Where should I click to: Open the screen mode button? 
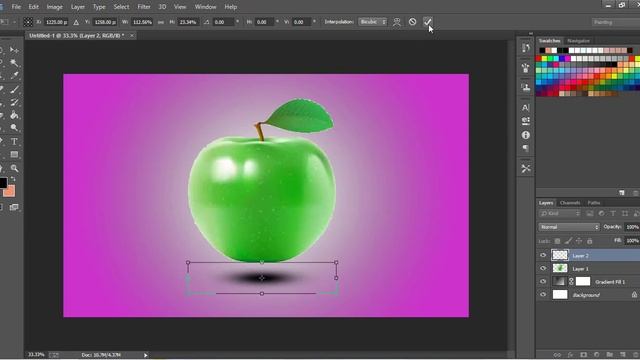click(x=14, y=207)
